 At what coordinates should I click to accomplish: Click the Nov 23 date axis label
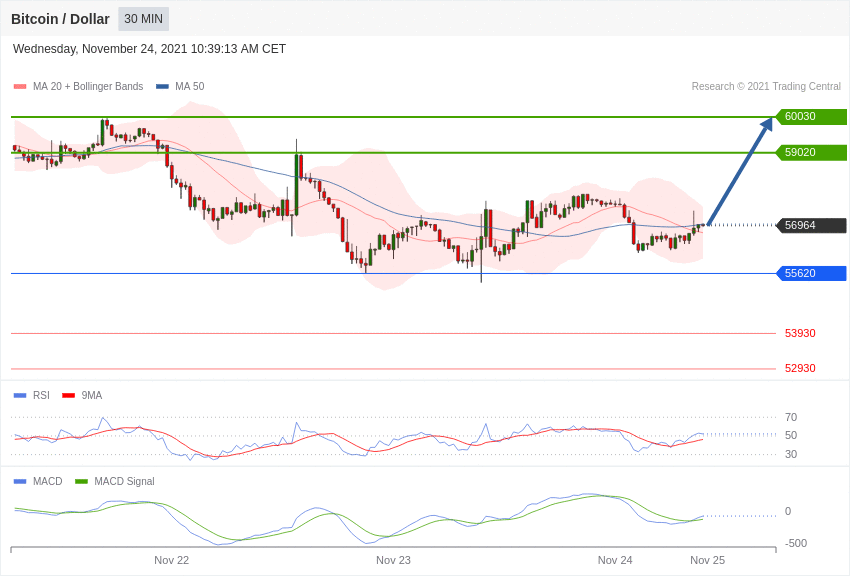394,560
